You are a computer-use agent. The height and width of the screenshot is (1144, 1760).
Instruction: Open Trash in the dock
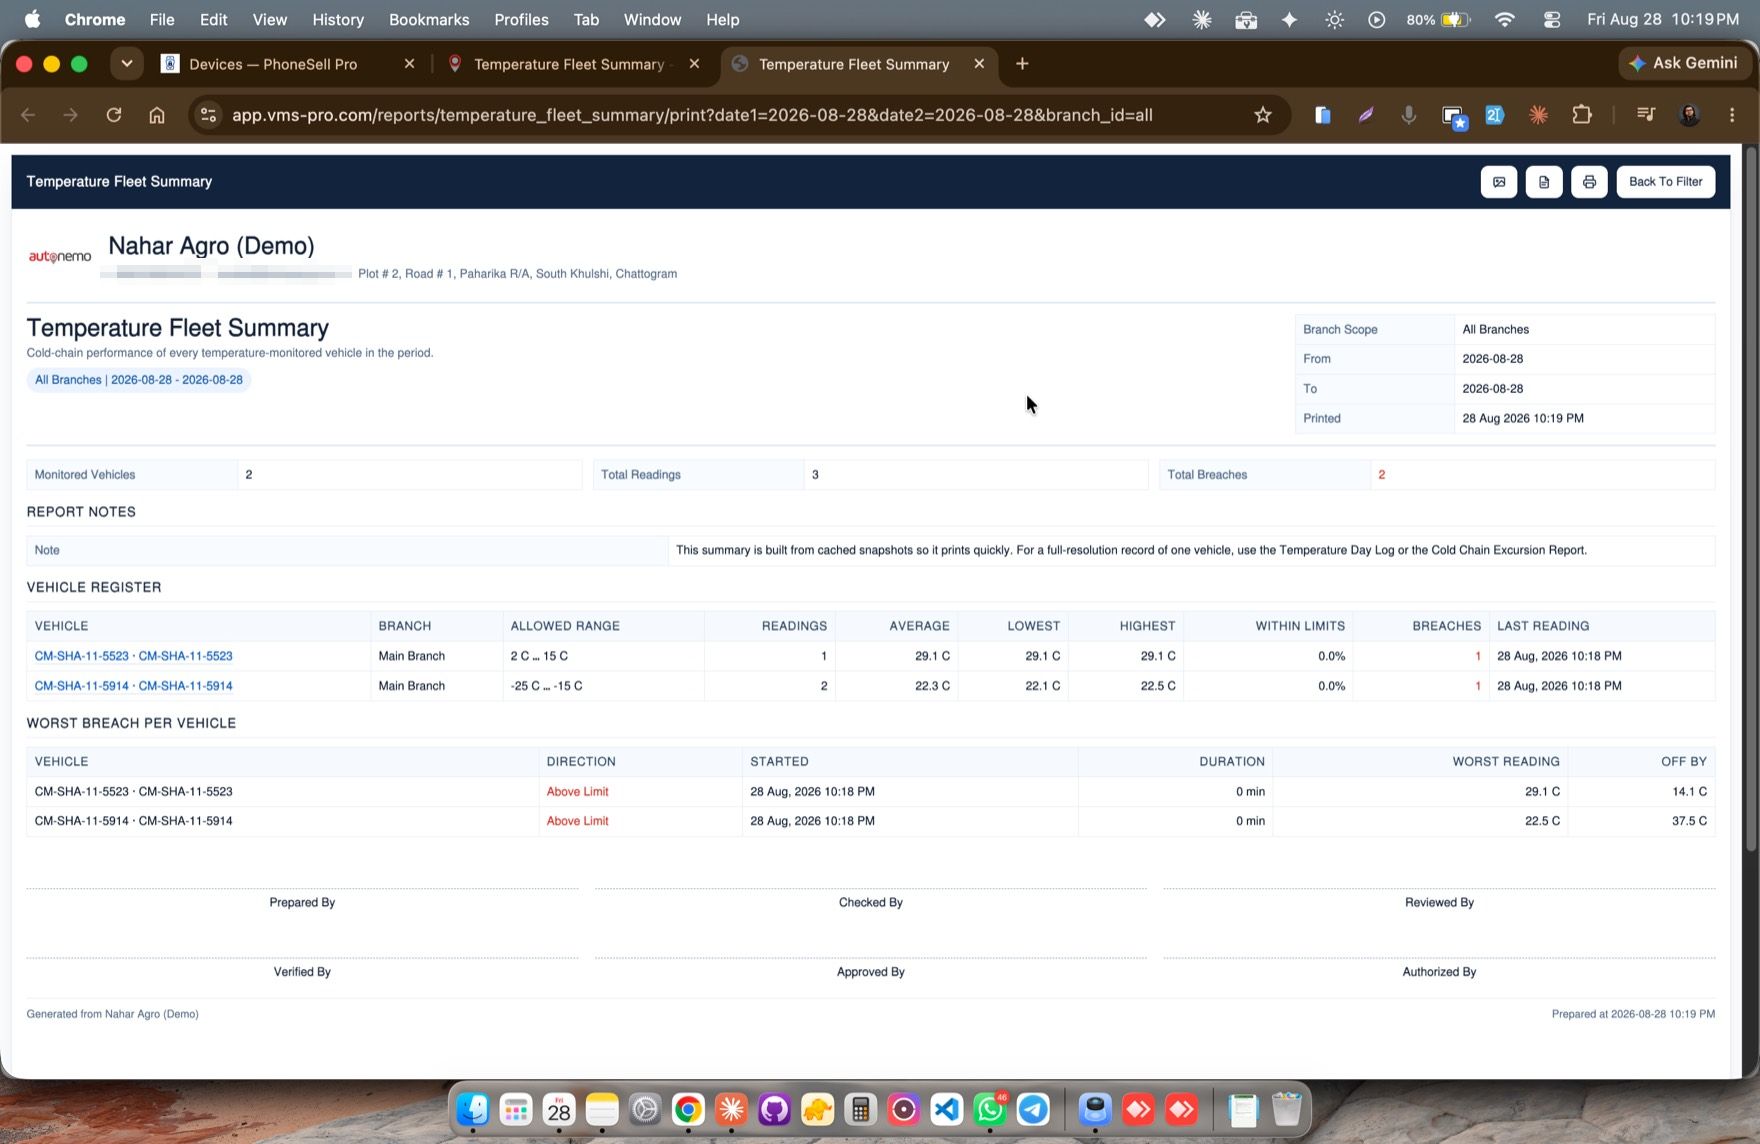tap(1287, 1109)
